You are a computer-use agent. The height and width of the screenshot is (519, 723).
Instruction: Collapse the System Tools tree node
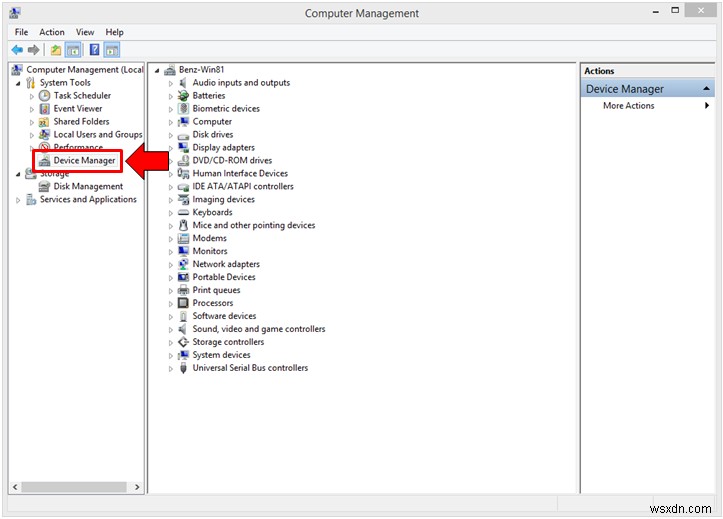pyautogui.click(x=18, y=83)
